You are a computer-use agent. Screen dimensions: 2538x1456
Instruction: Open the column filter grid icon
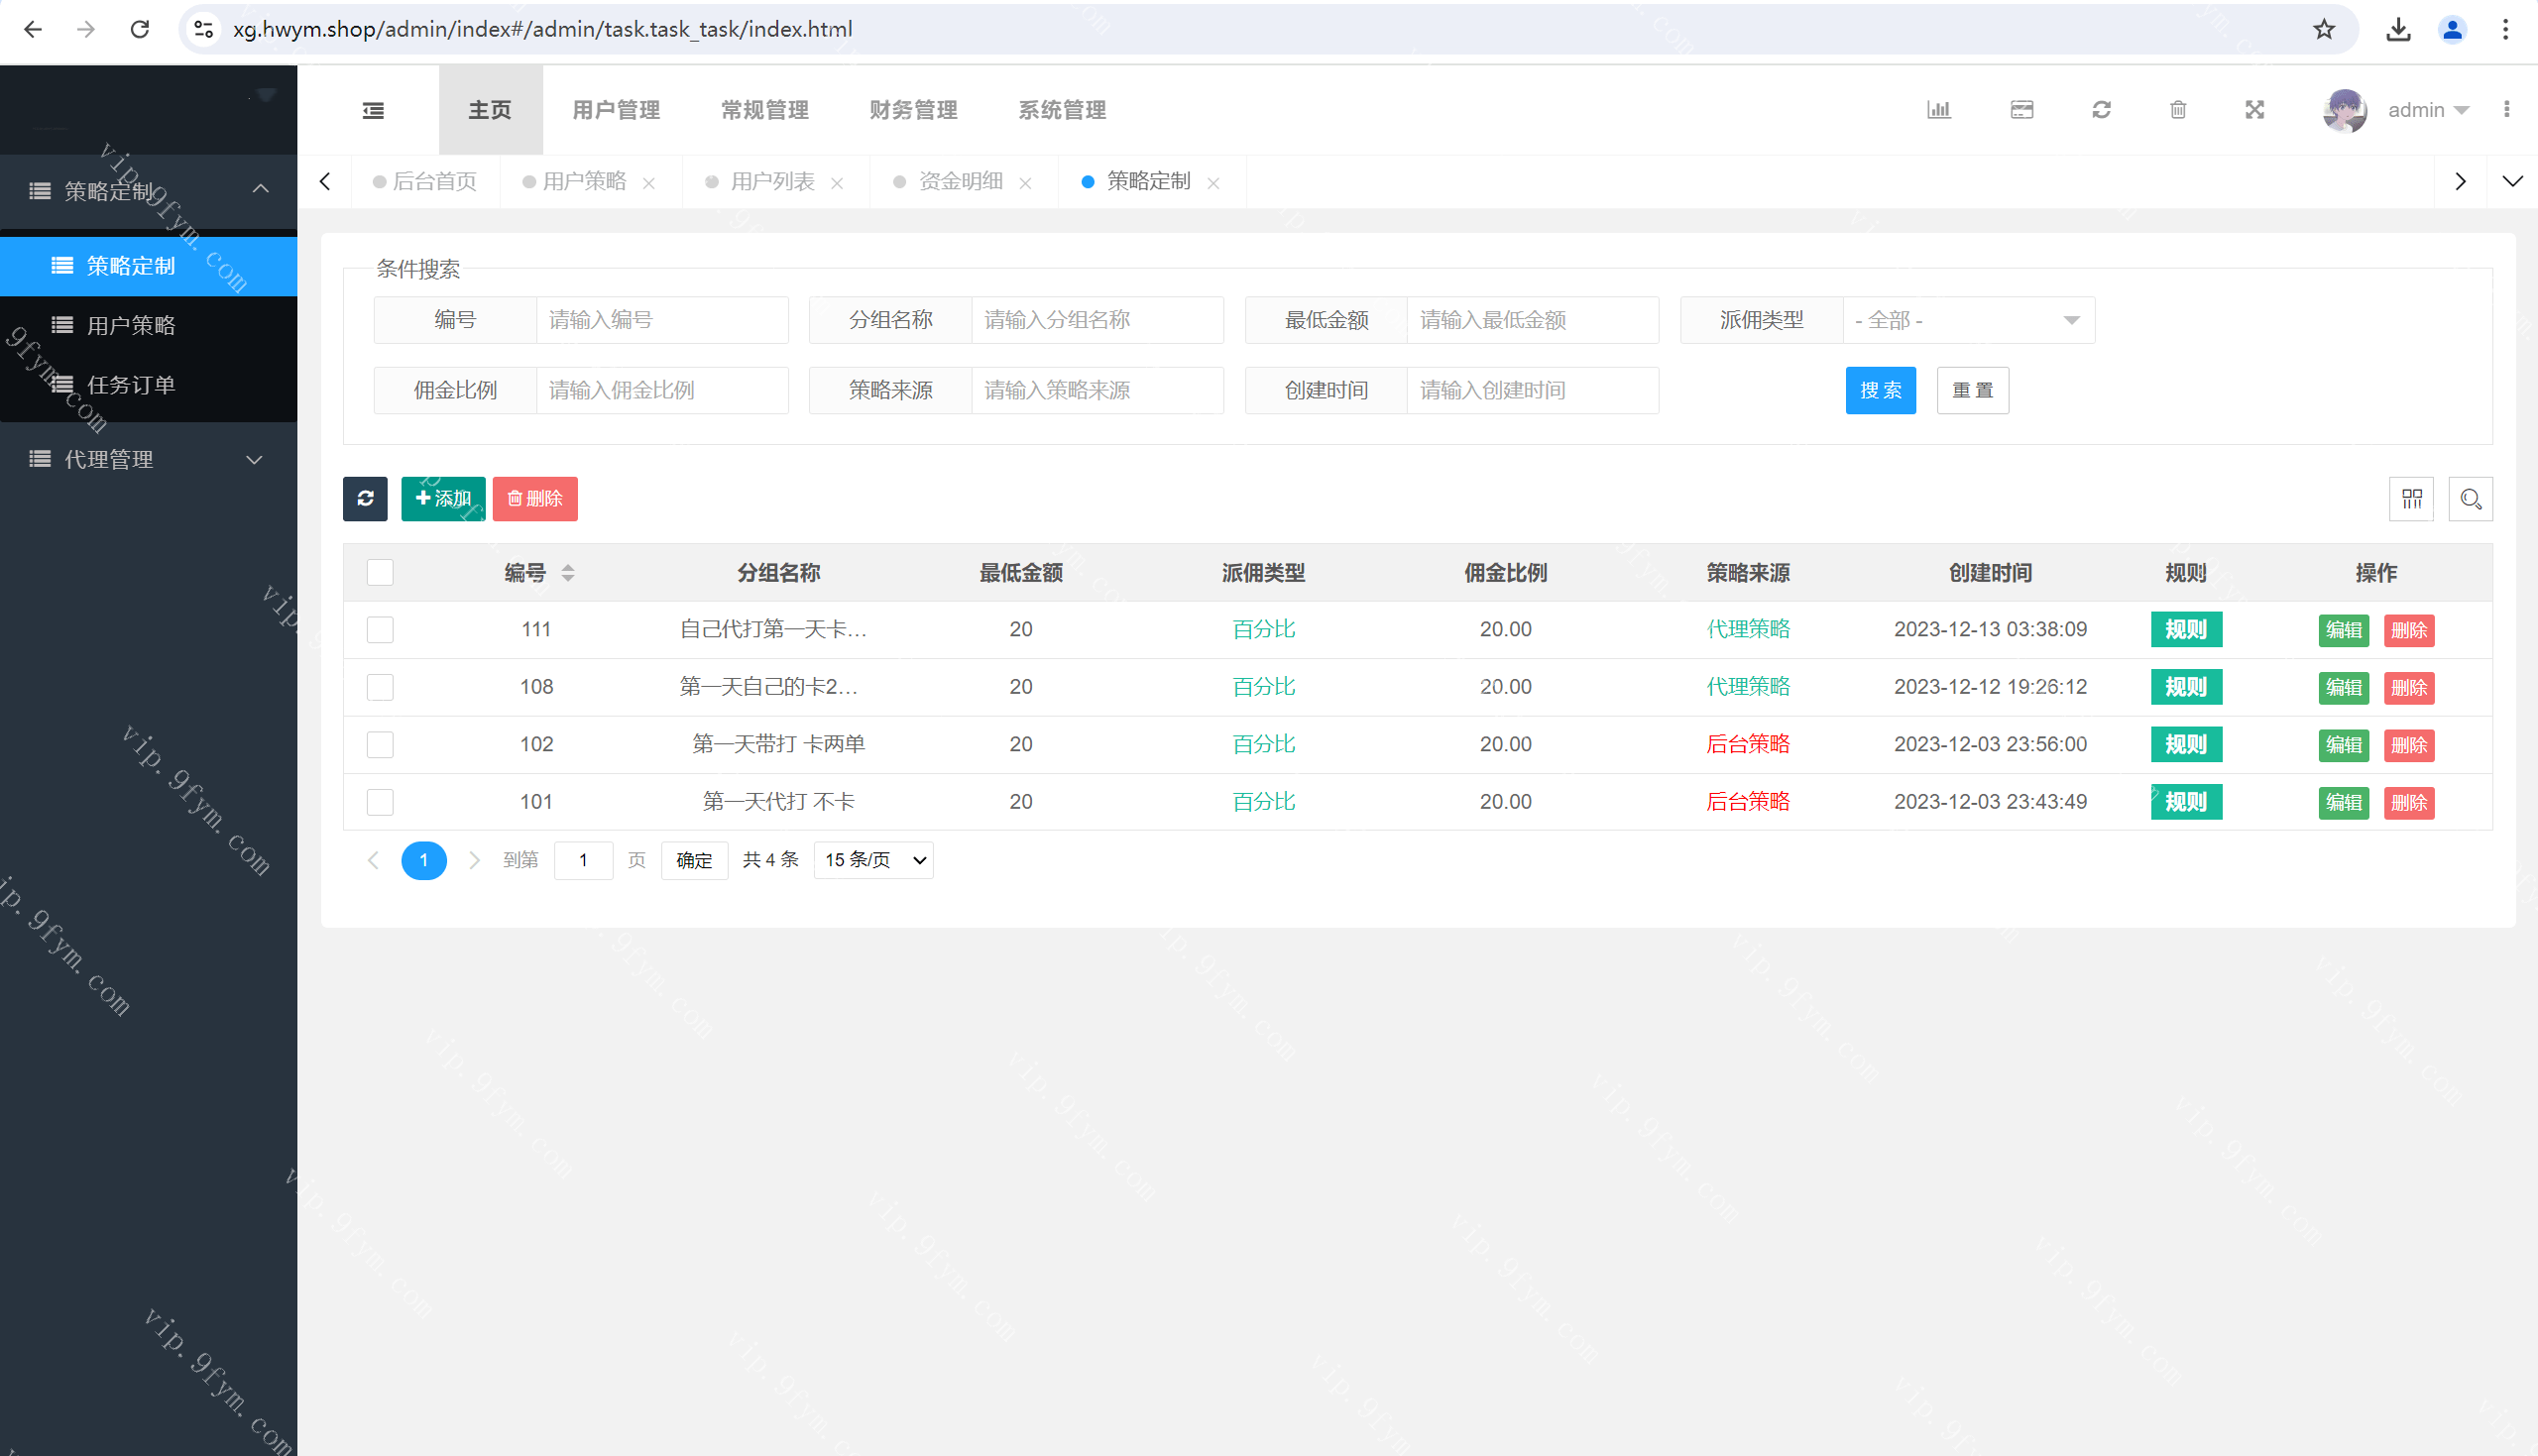(2411, 498)
